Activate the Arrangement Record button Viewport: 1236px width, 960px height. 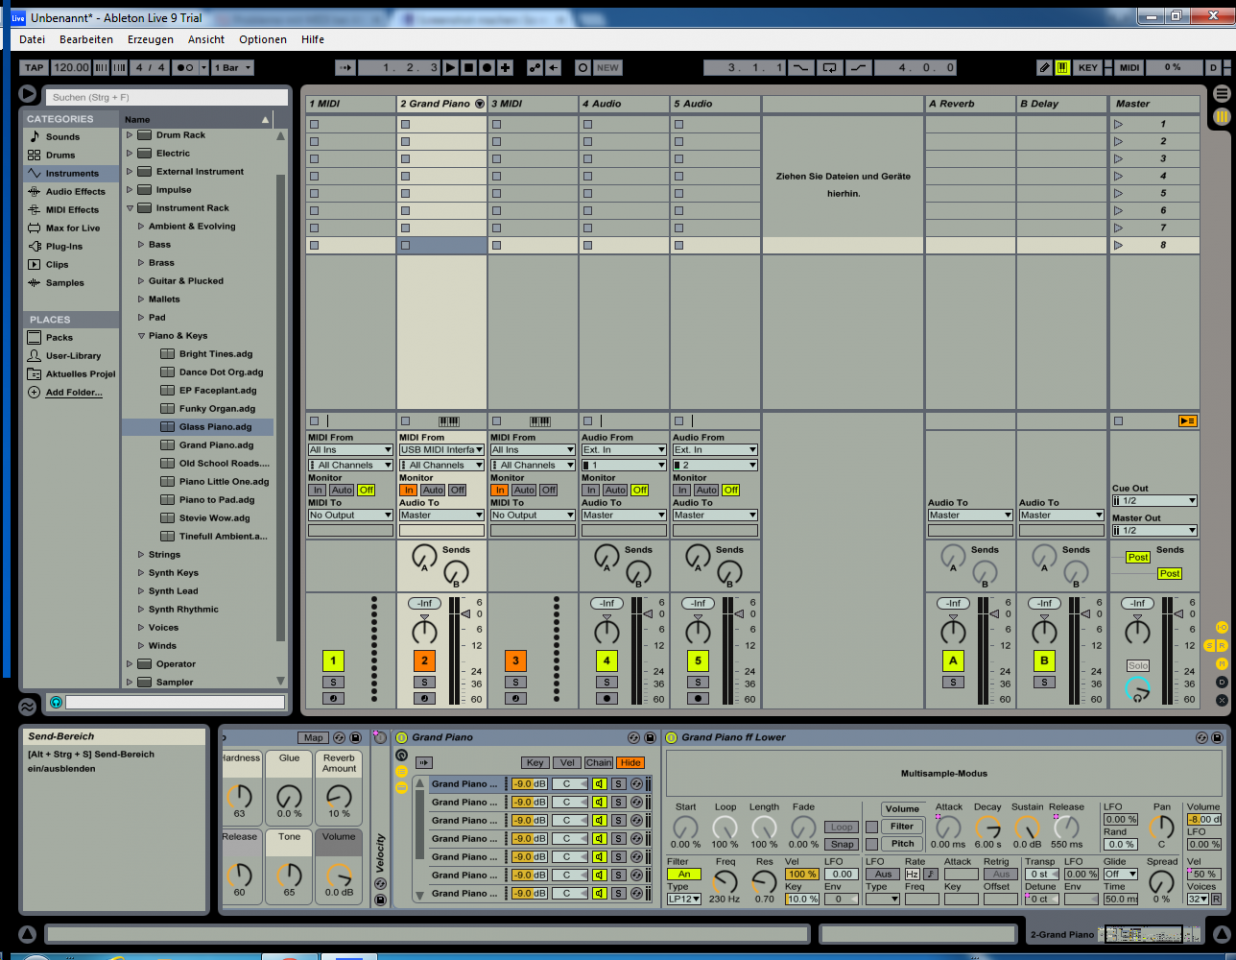coord(487,68)
